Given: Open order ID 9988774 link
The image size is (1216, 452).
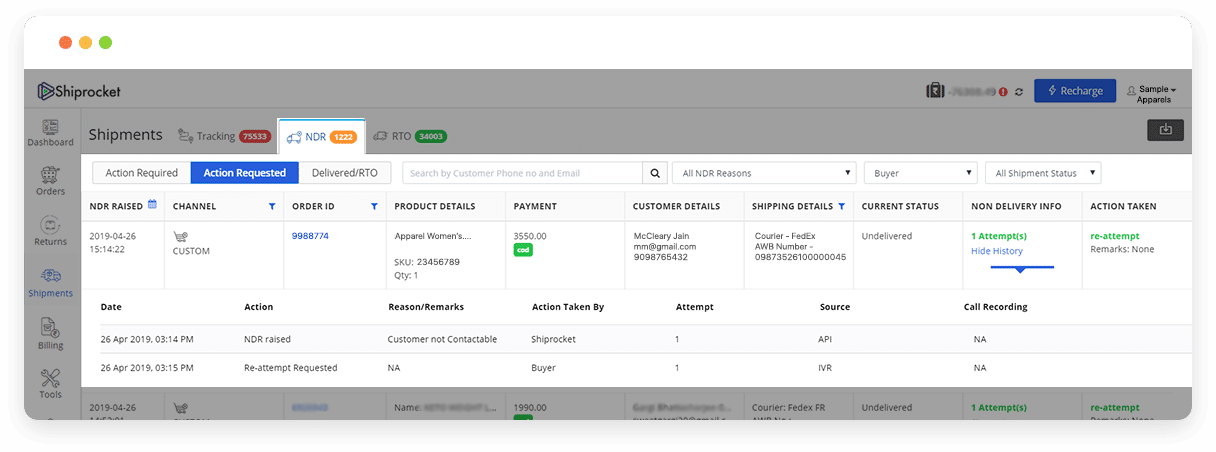Looking at the screenshot, I should 310,236.
